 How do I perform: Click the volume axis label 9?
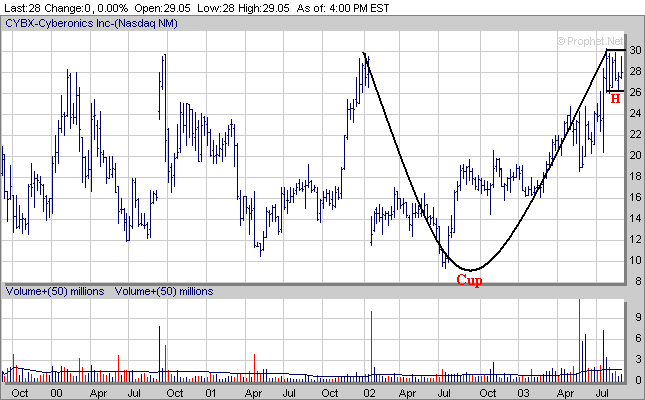[638, 317]
